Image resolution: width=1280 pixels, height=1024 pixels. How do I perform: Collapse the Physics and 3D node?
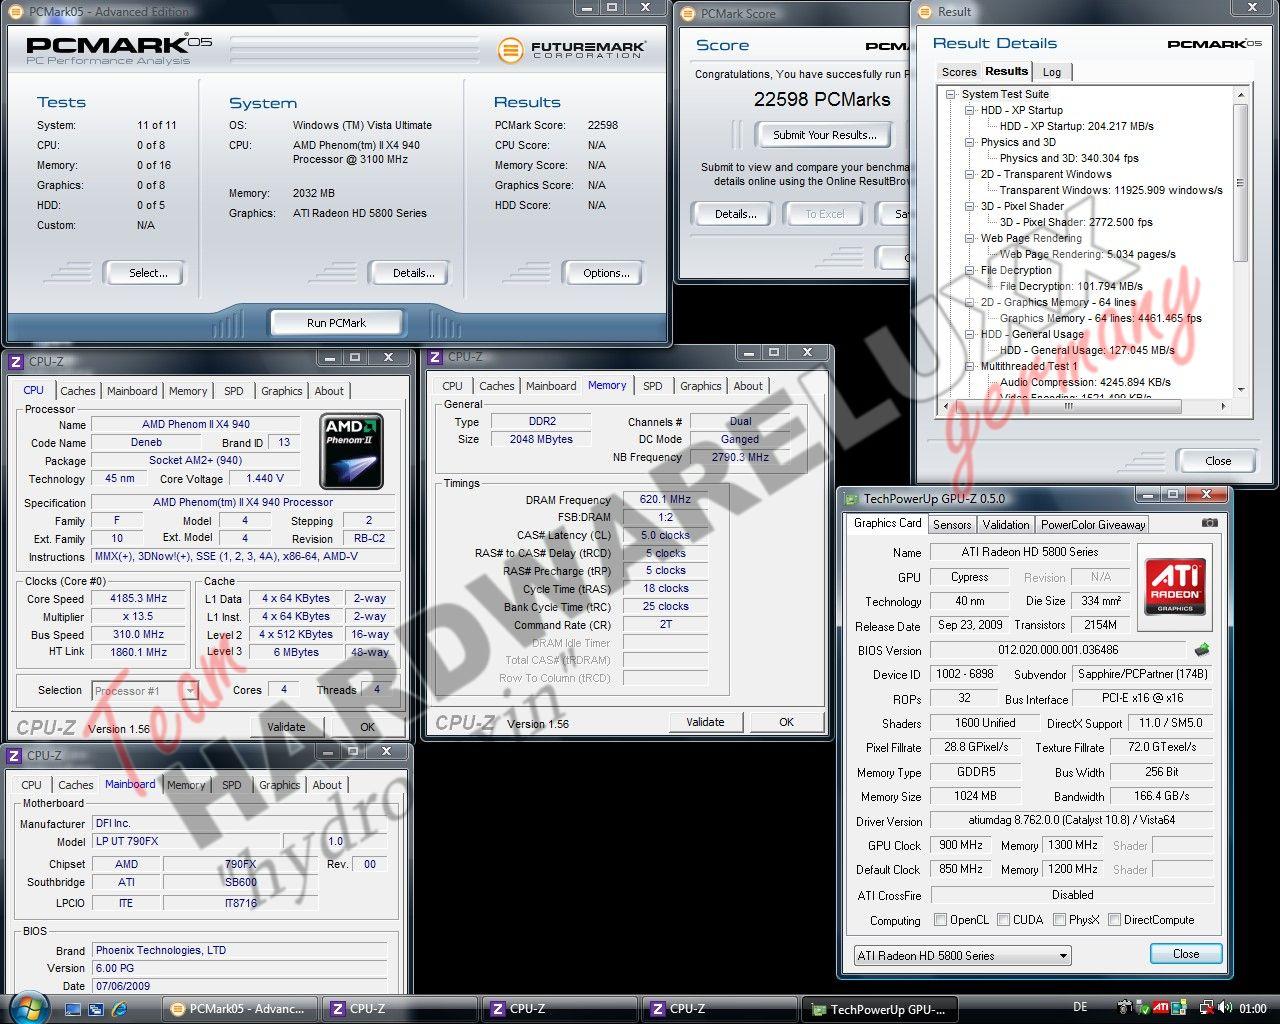point(970,142)
